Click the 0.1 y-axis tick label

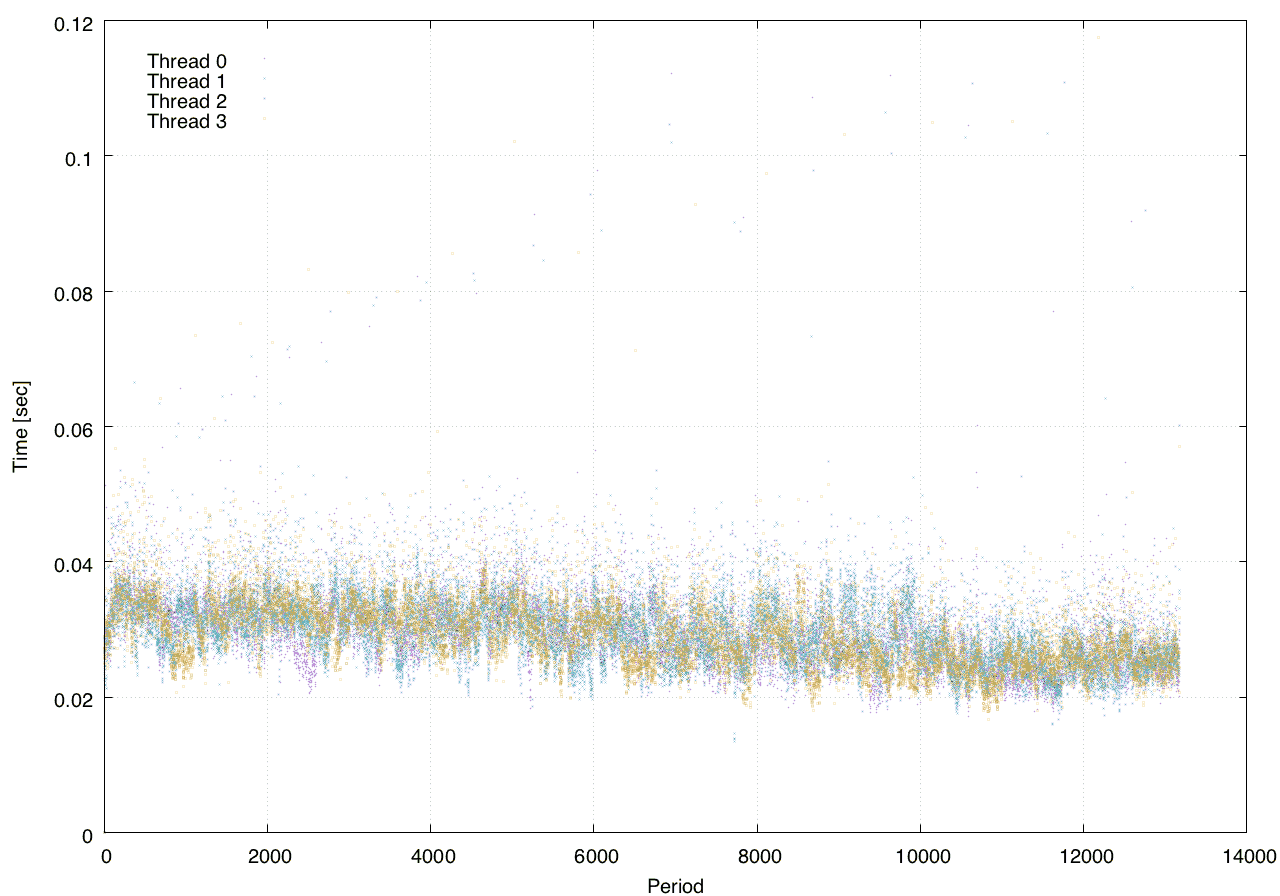(76, 157)
